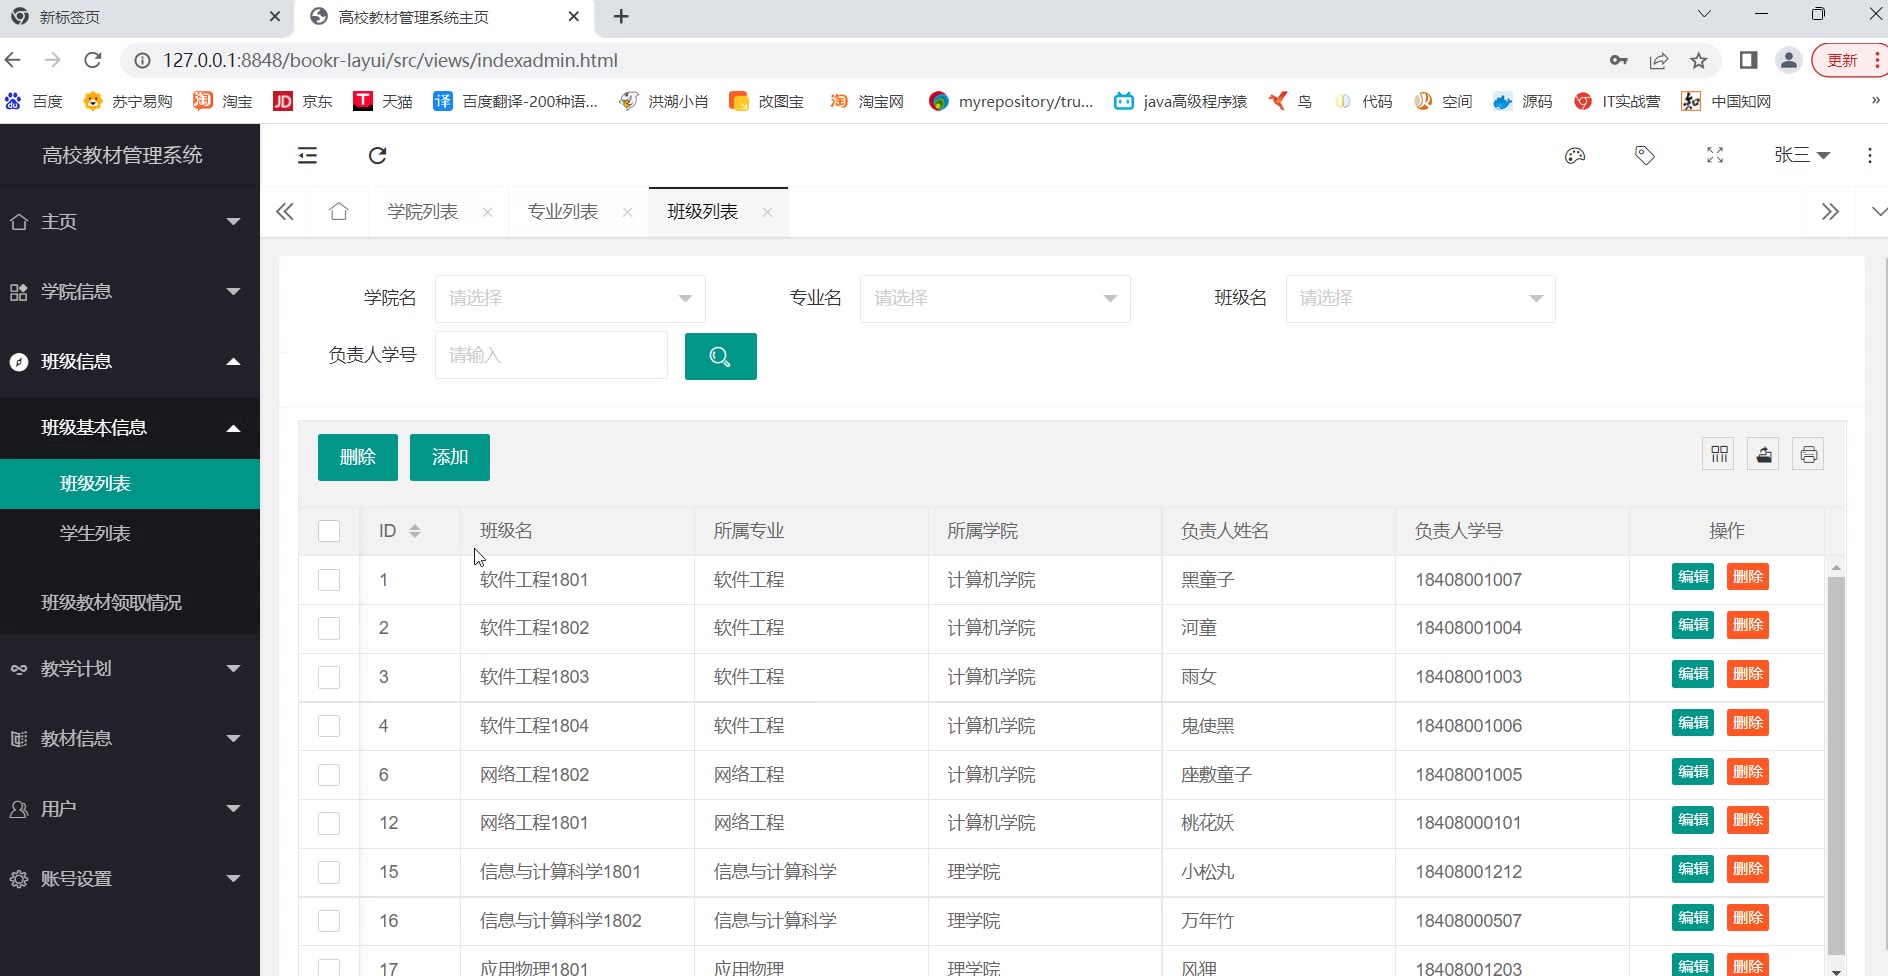Open the theme palette icon in the header
The height and width of the screenshot is (976, 1888).
(x=1575, y=155)
